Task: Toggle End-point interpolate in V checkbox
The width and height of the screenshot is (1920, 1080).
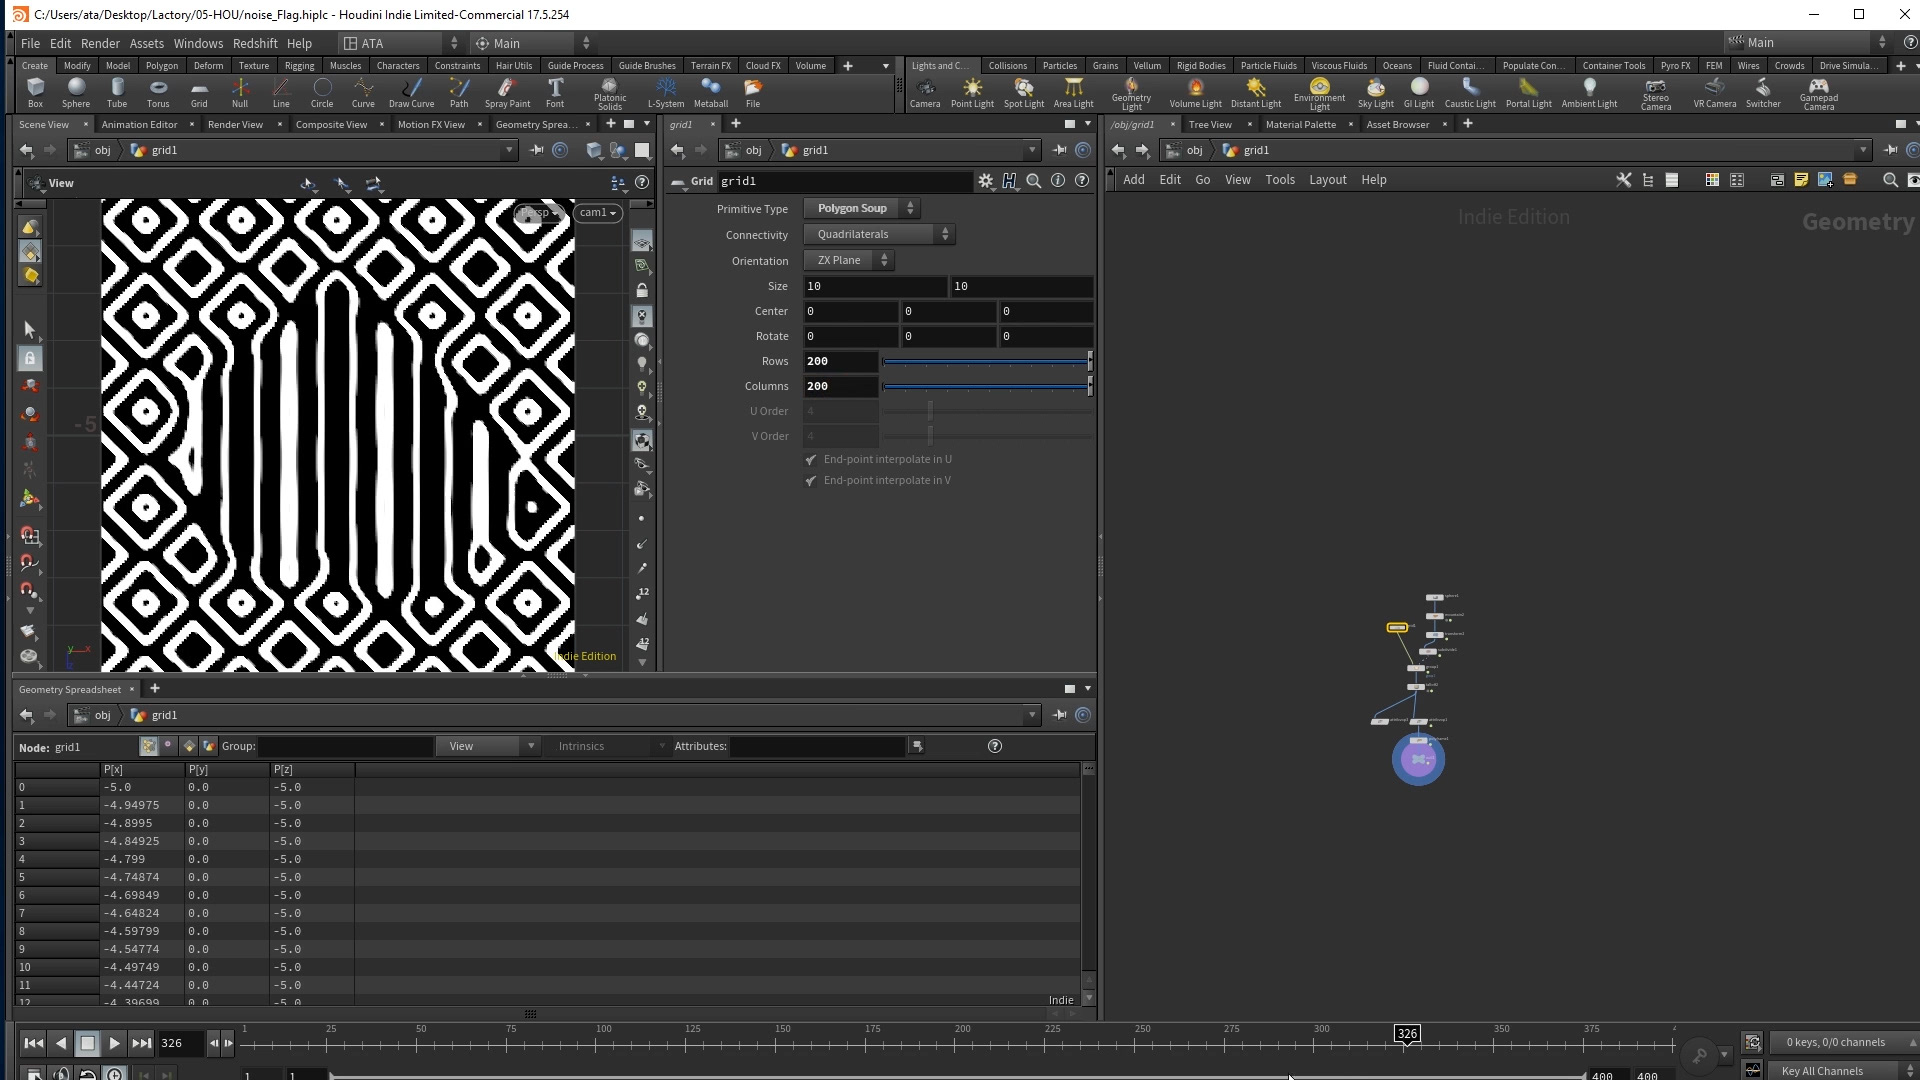Action: (x=811, y=481)
